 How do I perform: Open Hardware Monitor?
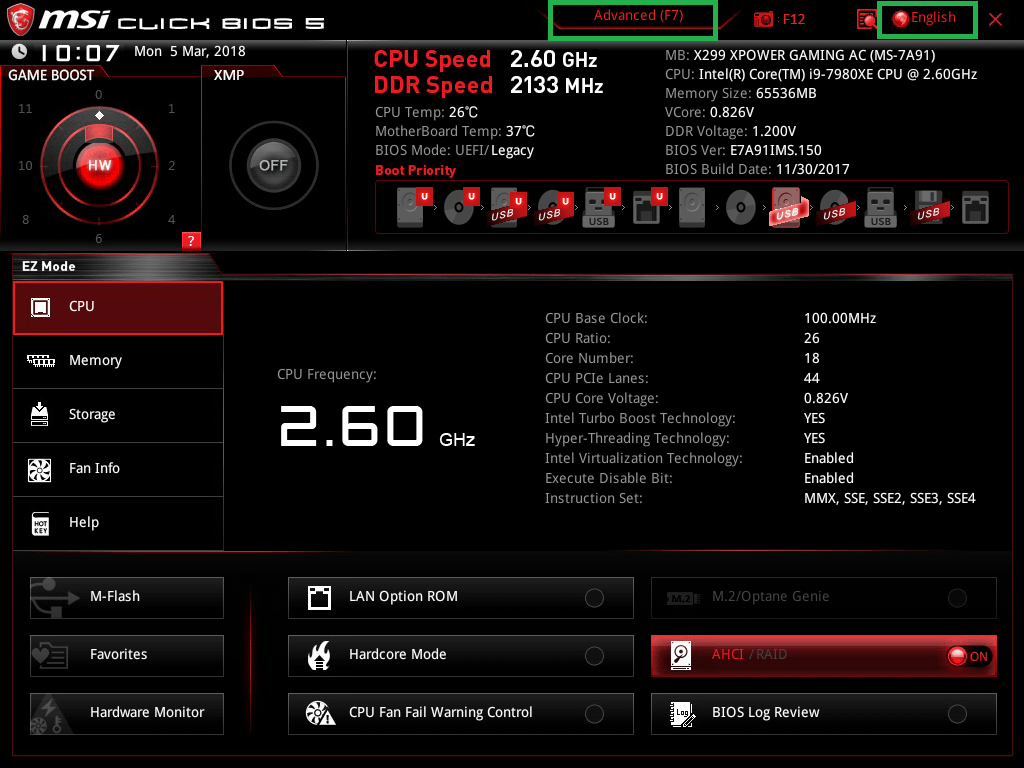[x=127, y=713]
